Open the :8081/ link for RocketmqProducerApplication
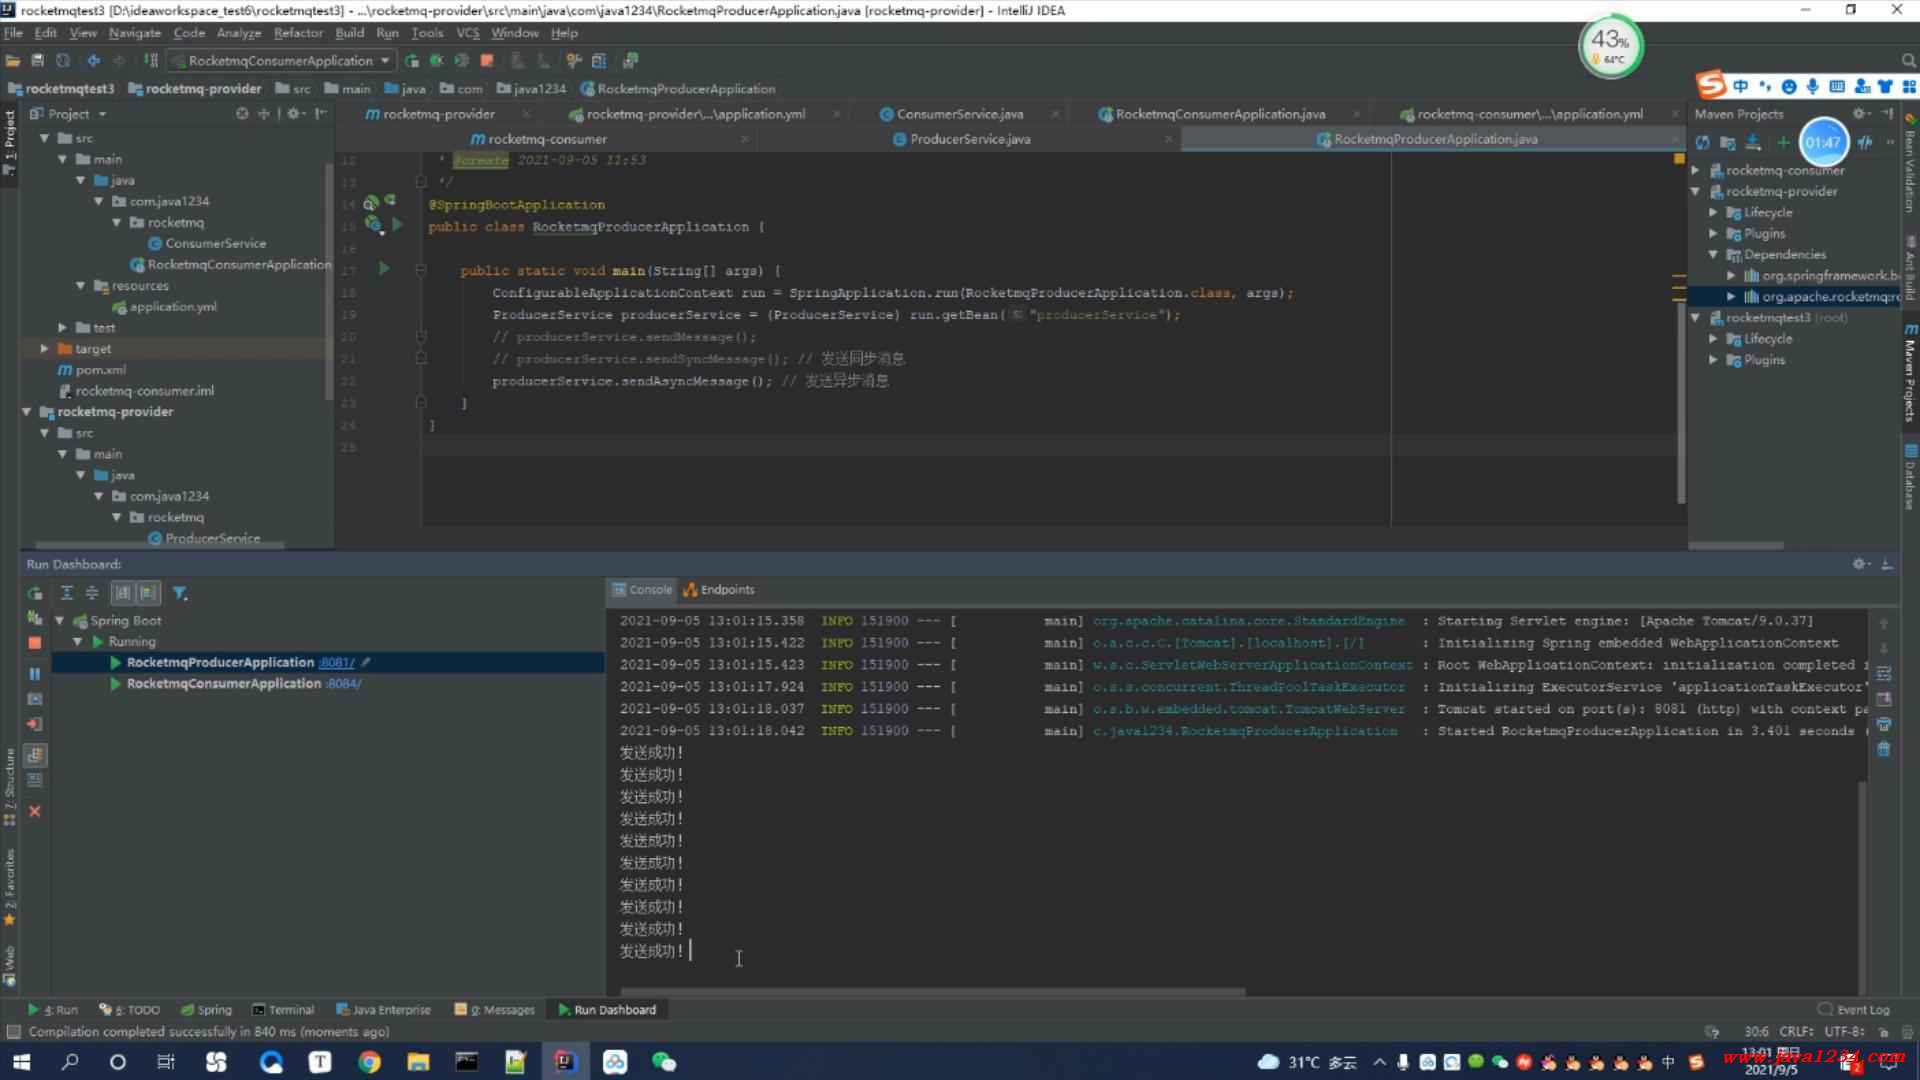The image size is (1920, 1080). coord(337,662)
